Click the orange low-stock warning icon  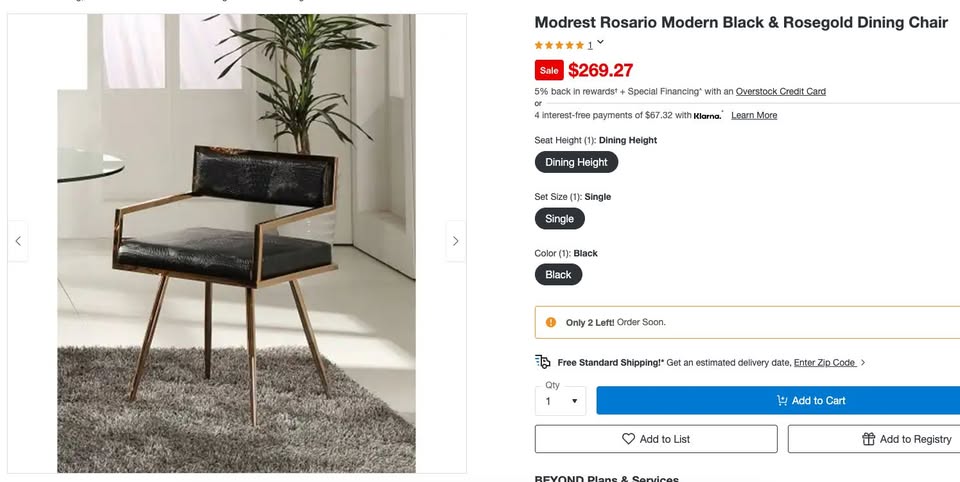tap(551, 322)
